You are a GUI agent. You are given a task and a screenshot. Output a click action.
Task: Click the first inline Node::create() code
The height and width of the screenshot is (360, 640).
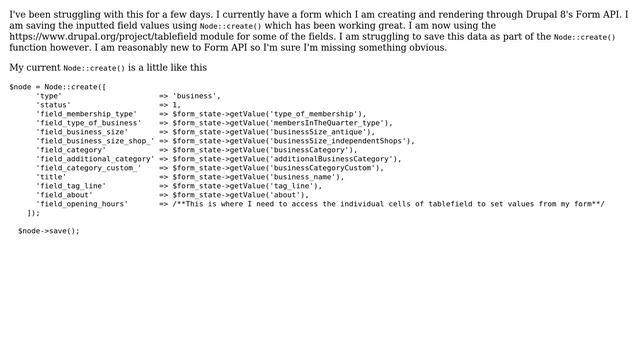(x=231, y=27)
